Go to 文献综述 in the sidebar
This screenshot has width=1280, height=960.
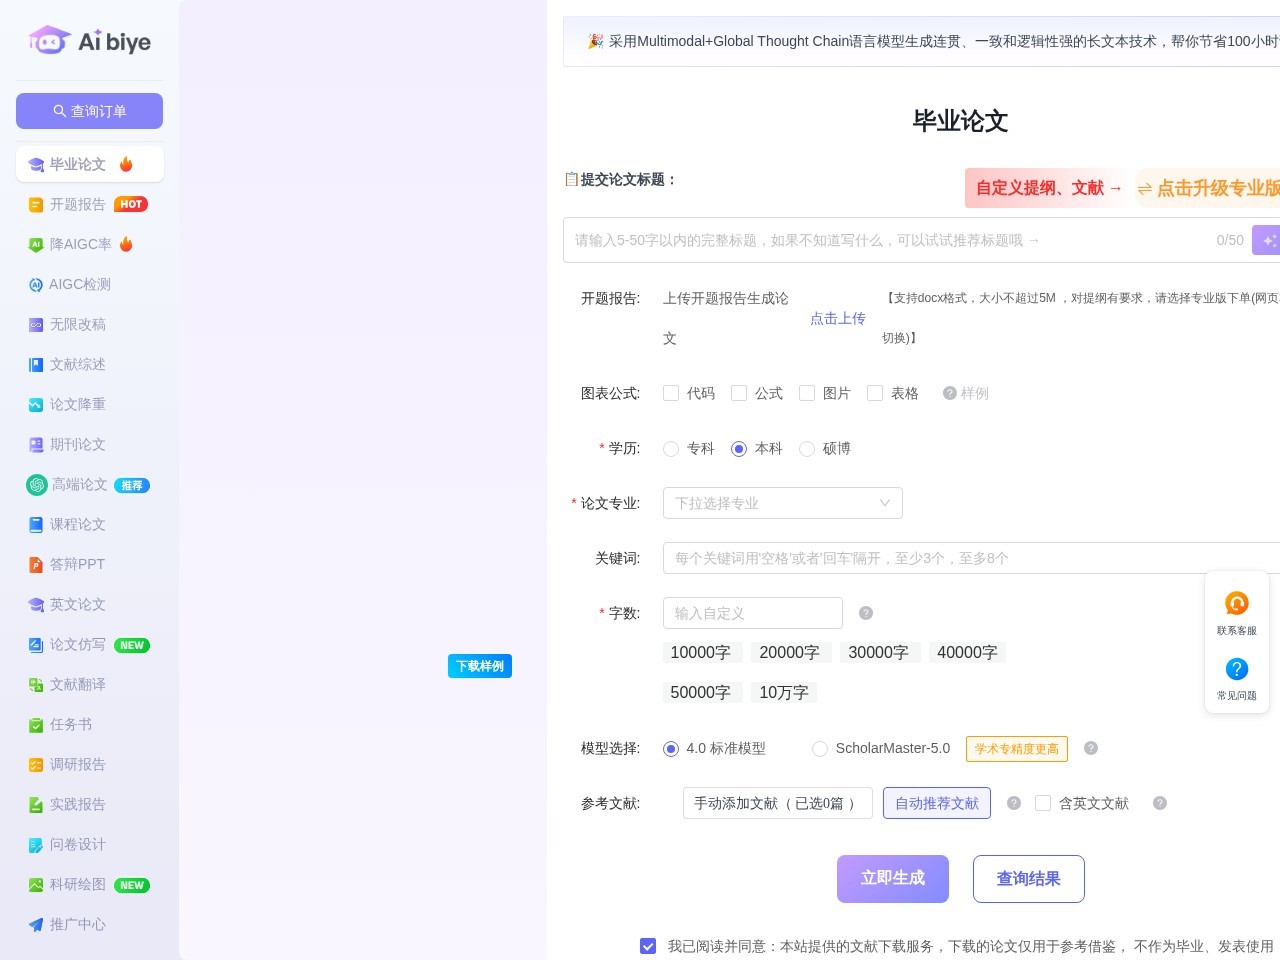pos(78,364)
